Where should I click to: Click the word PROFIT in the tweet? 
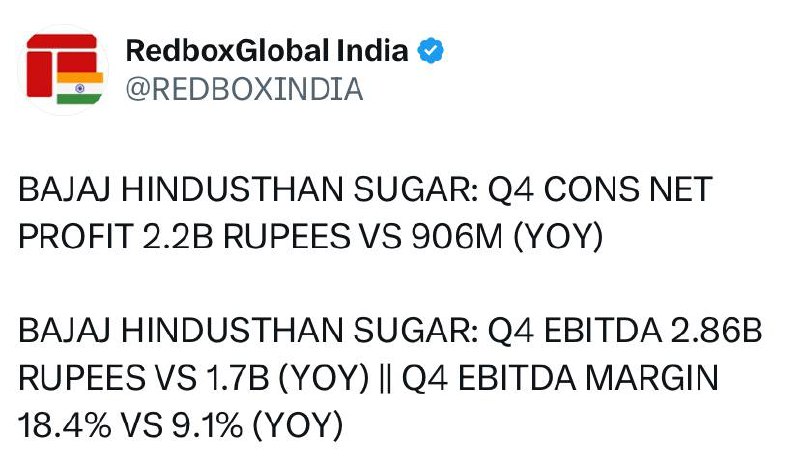click(x=76, y=237)
